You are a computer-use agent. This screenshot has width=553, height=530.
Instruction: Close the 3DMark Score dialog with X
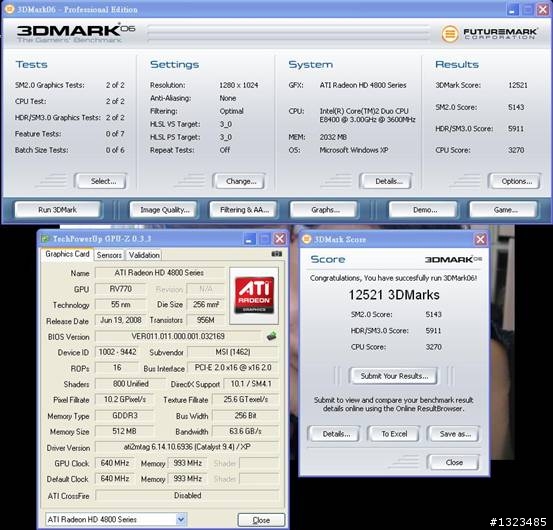pyautogui.click(x=480, y=239)
